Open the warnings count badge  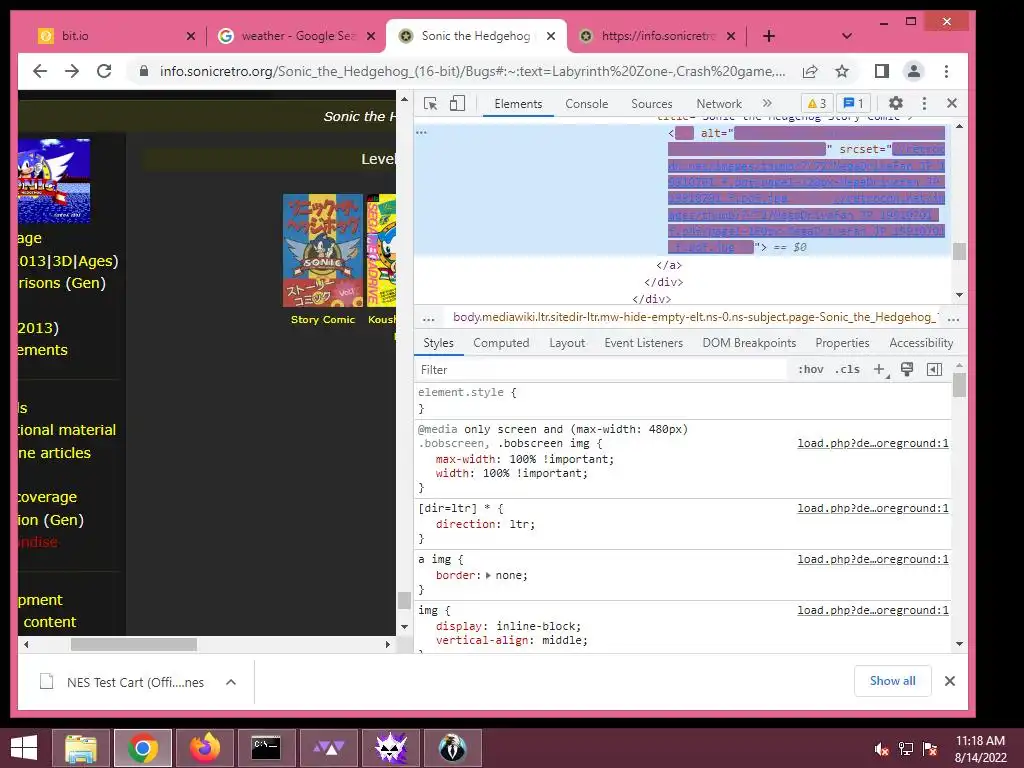(x=817, y=103)
